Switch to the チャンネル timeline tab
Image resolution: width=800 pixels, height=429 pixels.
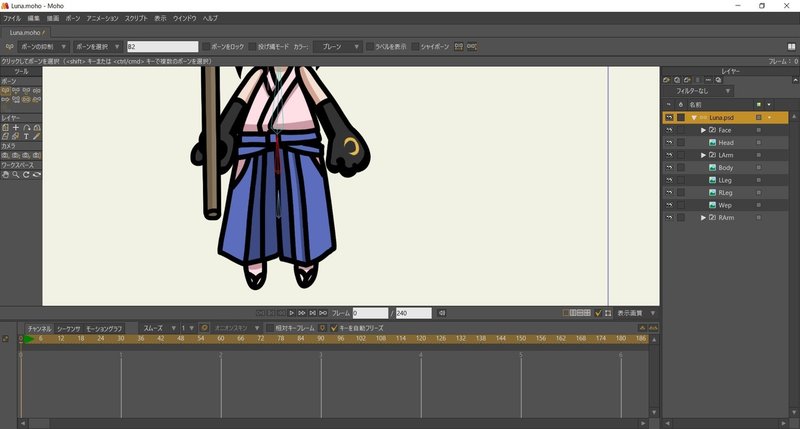click(x=39, y=329)
